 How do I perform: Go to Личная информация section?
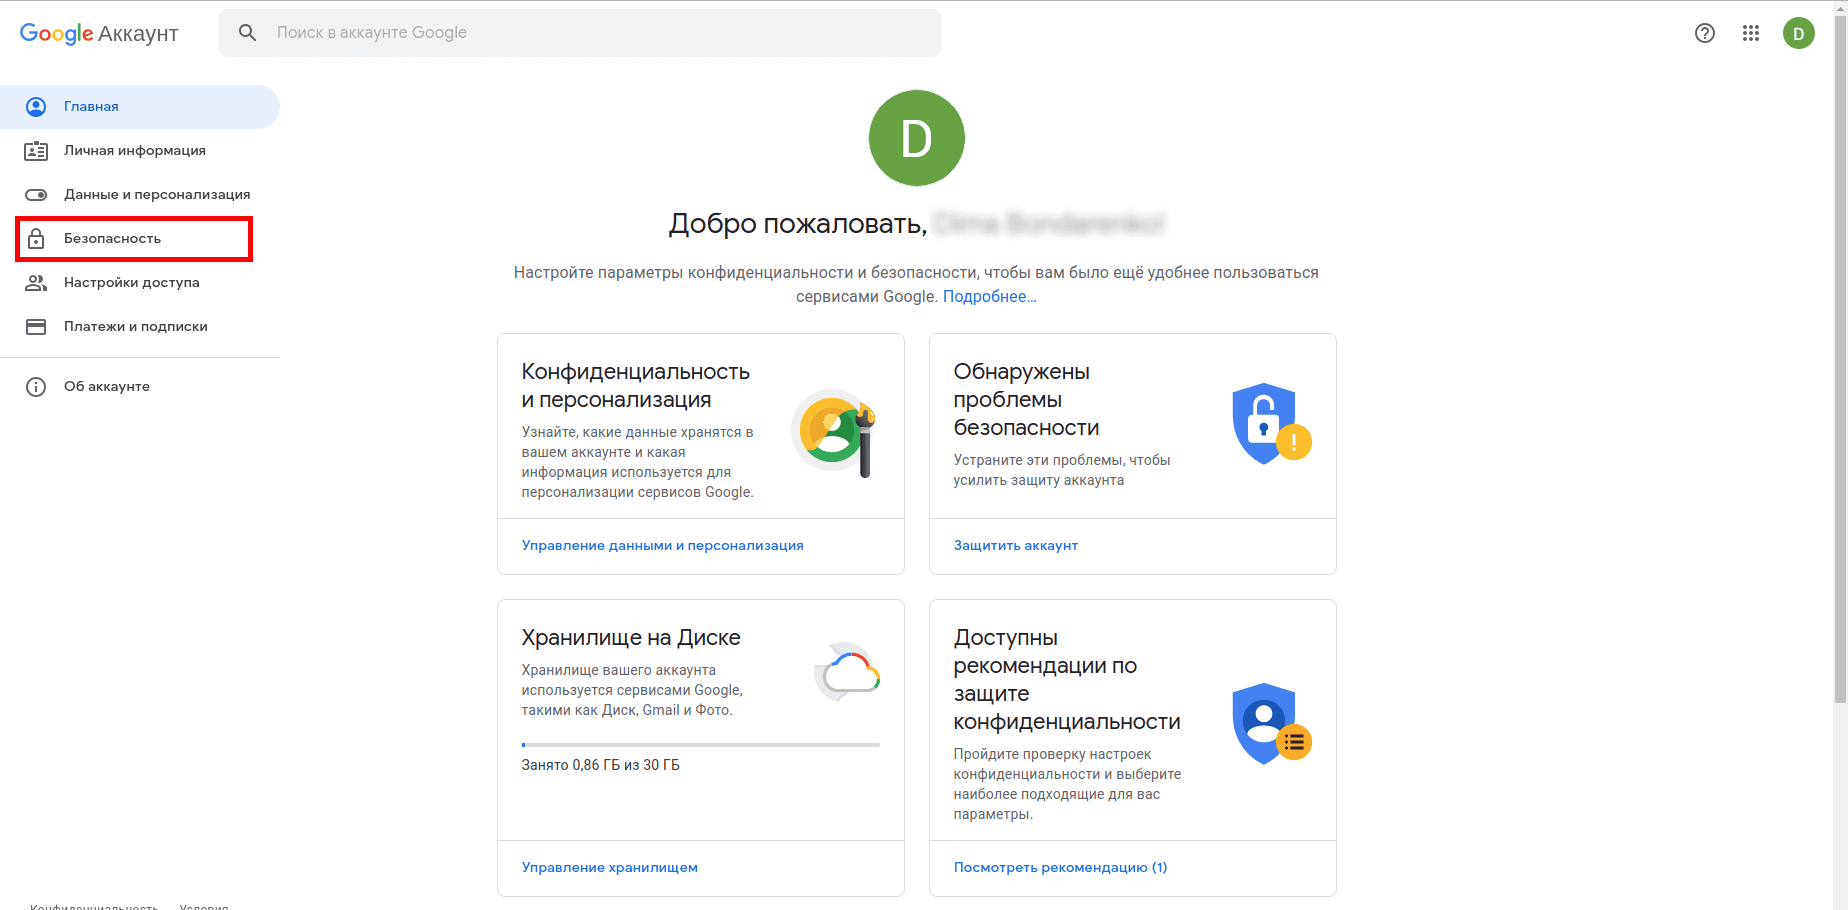[x=134, y=151]
